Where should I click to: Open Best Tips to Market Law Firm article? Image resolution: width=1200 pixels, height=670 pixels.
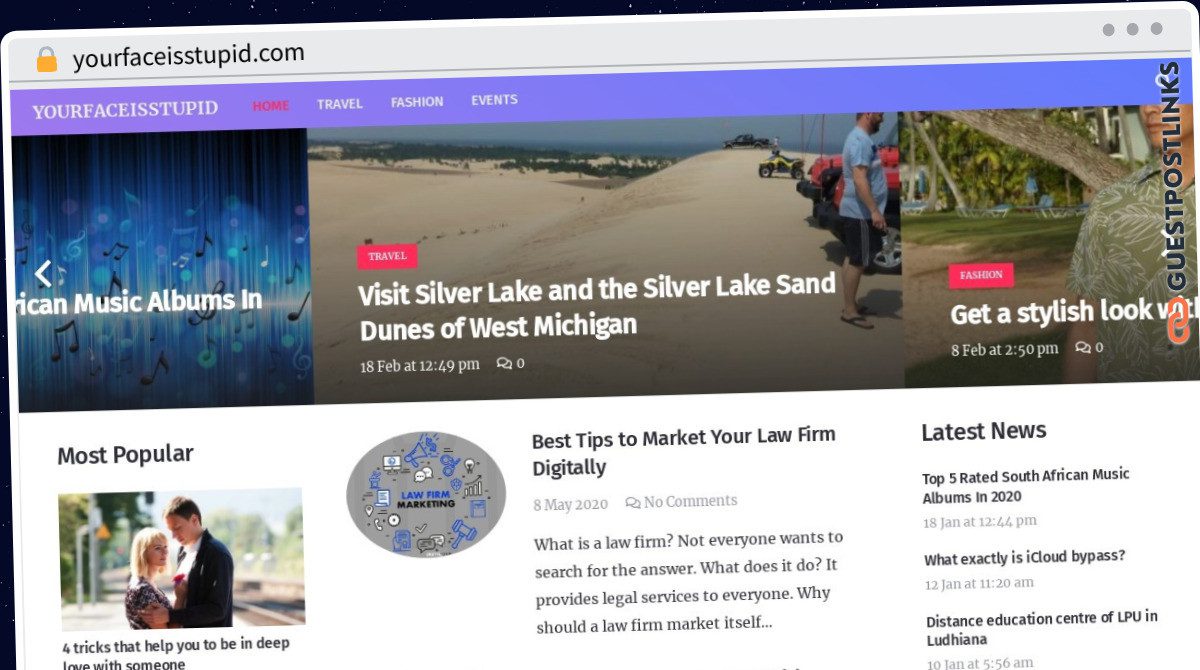pyautogui.click(x=683, y=452)
